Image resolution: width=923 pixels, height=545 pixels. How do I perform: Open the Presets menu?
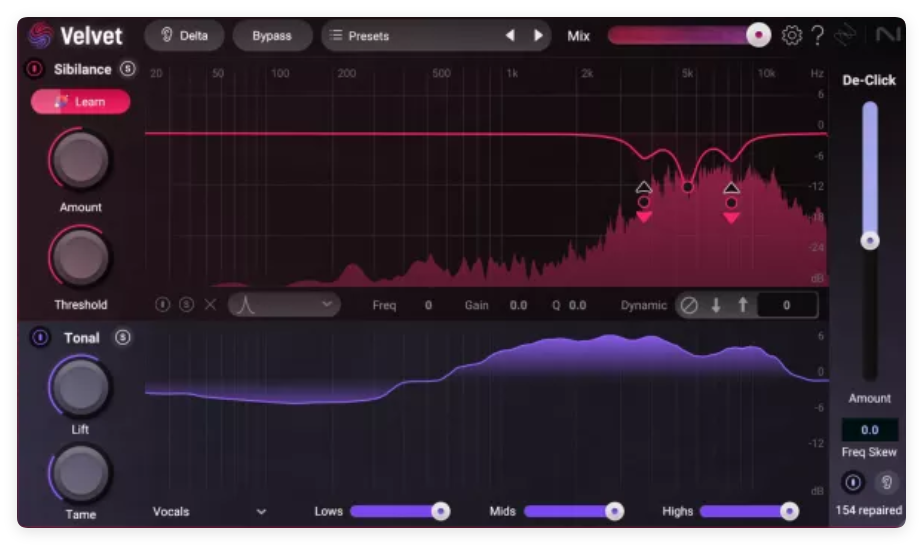(x=359, y=36)
